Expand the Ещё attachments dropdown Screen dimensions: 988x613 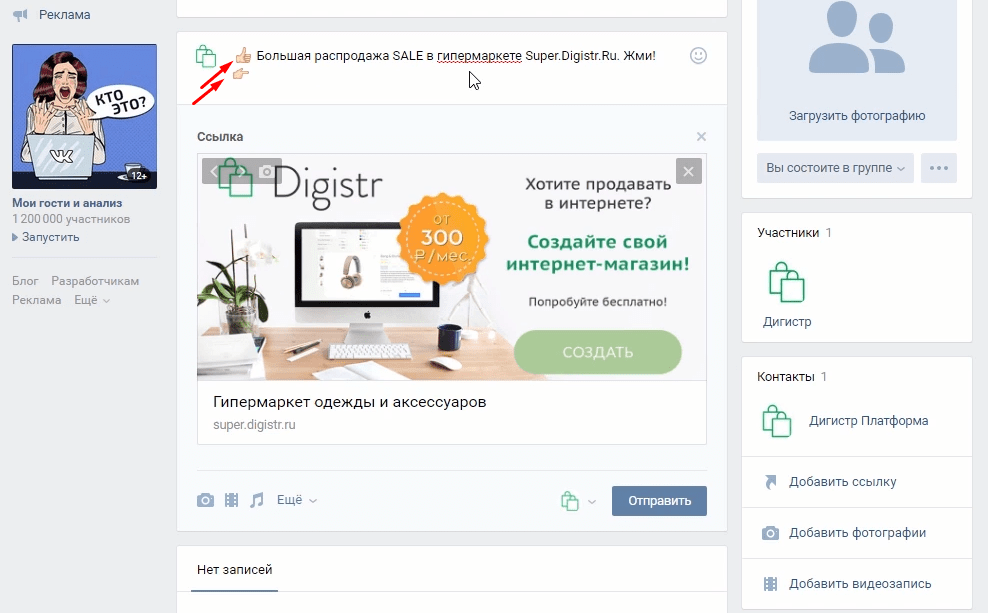click(297, 500)
